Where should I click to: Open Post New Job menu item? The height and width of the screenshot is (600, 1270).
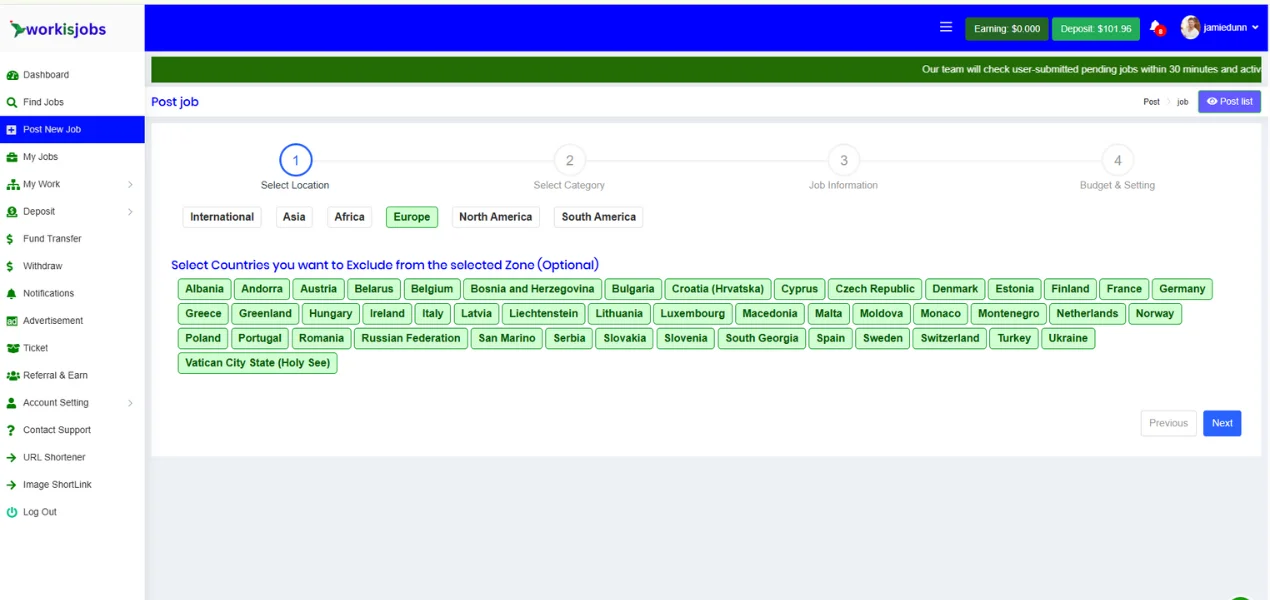pyautogui.click(x=52, y=130)
